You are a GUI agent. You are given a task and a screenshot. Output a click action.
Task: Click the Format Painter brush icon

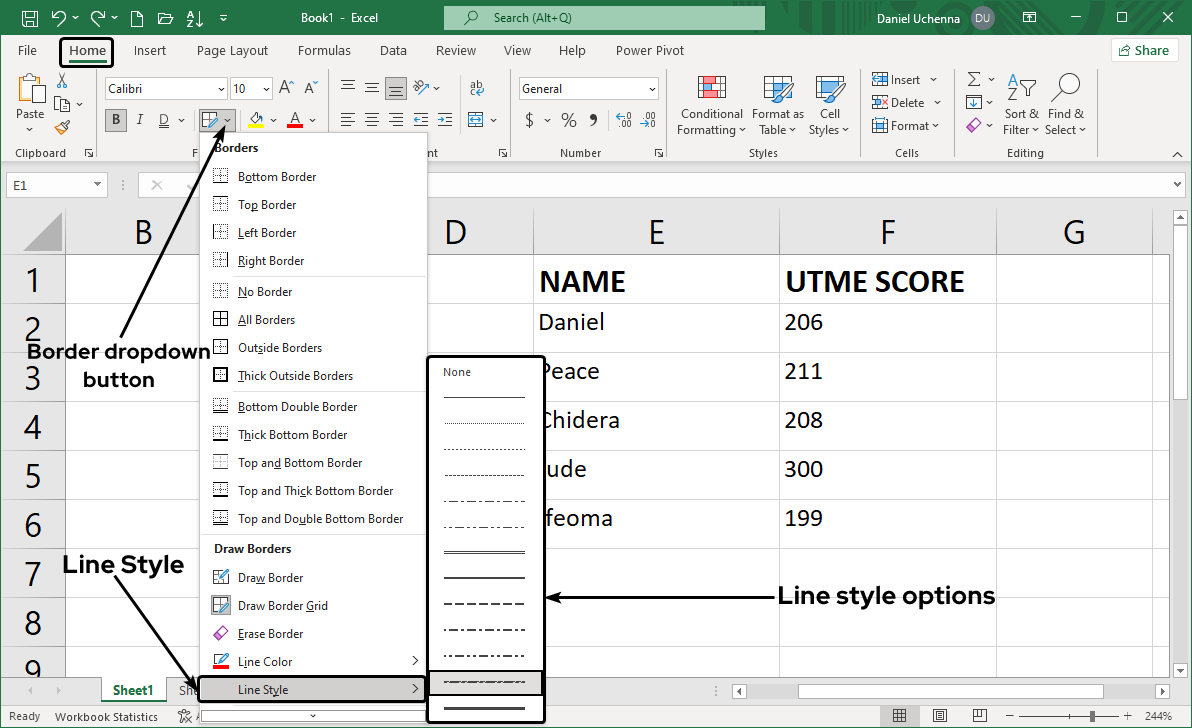[x=62, y=128]
